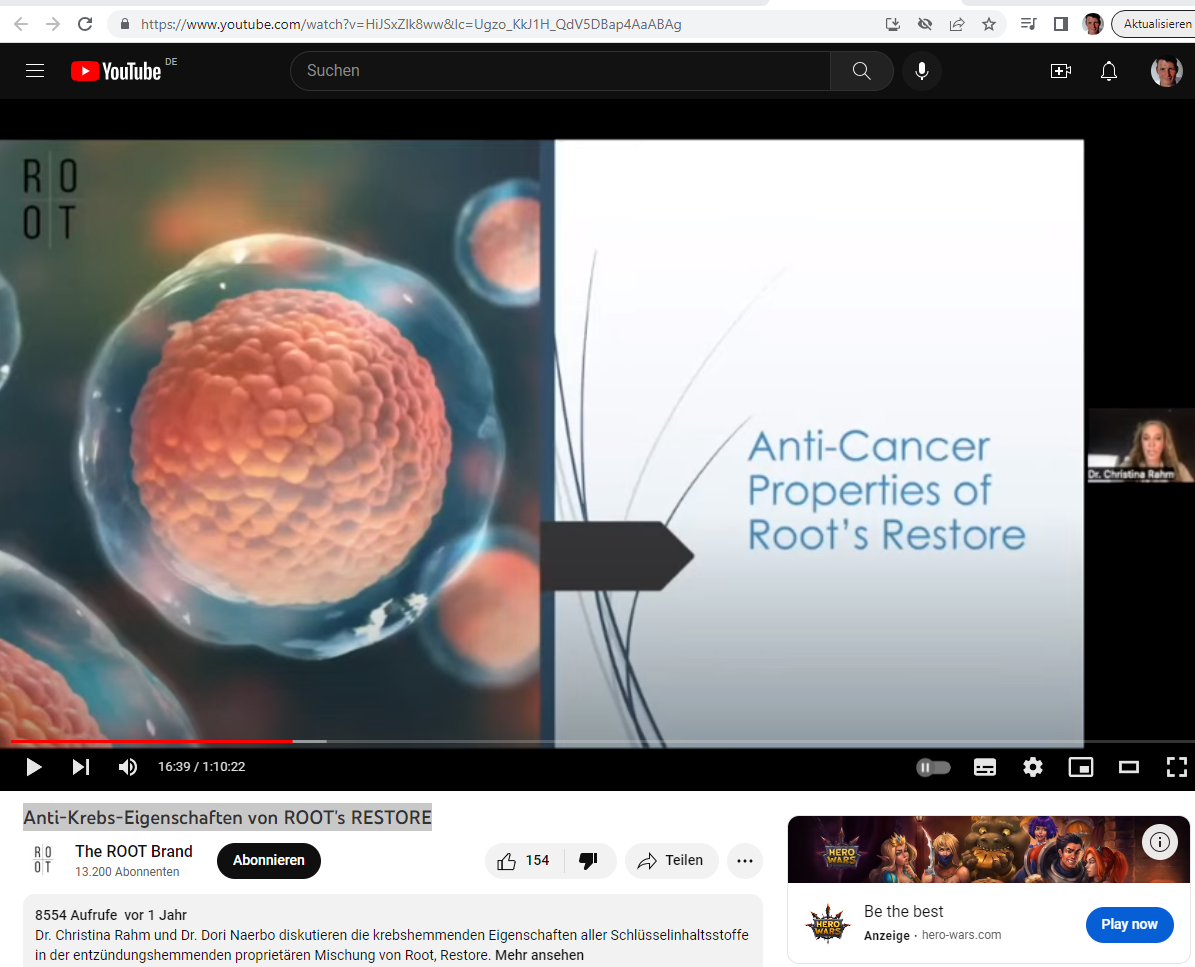Skip to the next video

[81, 767]
